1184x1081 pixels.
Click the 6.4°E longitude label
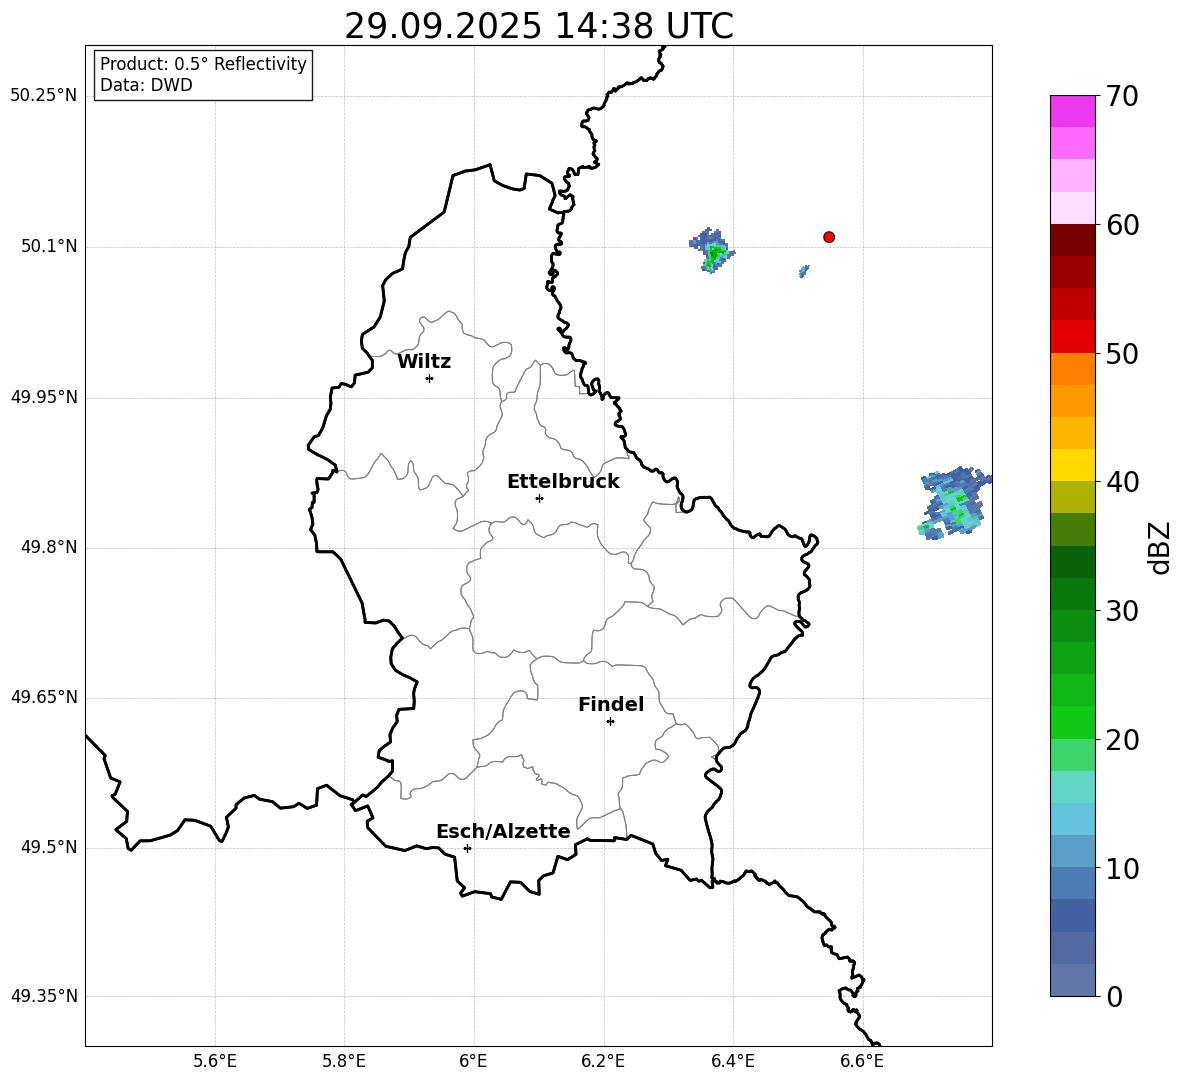coord(732,1061)
